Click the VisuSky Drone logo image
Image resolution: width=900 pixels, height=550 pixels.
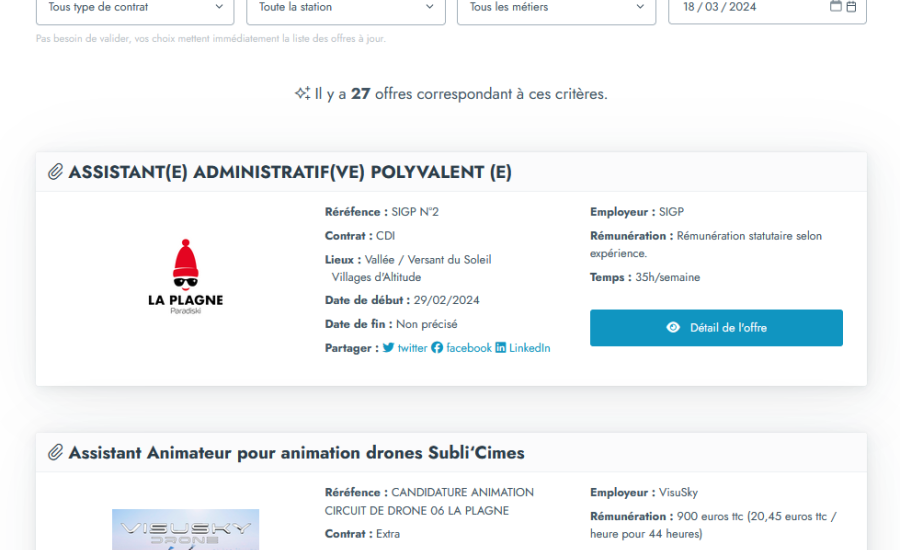[x=185, y=529]
